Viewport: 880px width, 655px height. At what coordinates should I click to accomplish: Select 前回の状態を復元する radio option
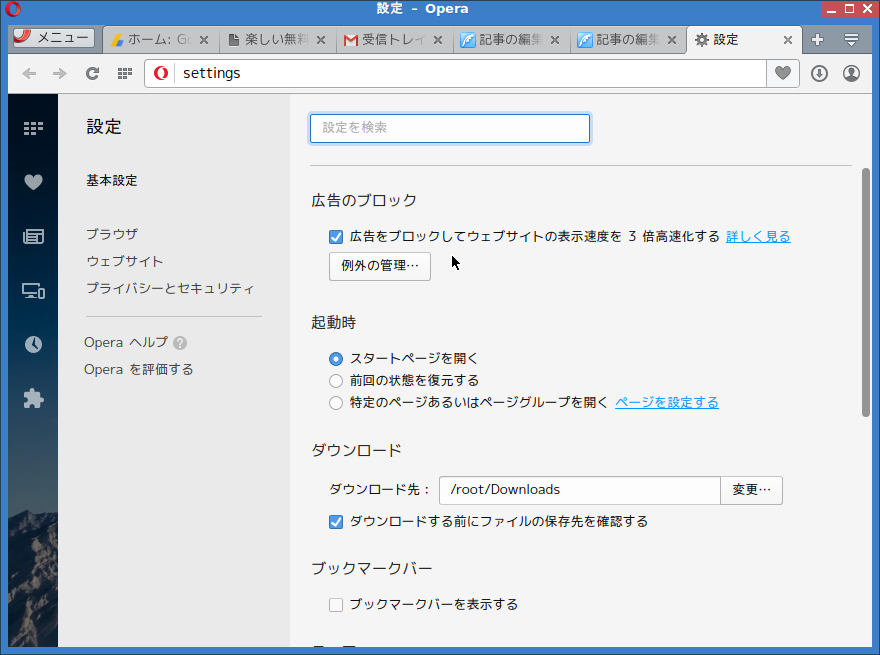tap(336, 381)
